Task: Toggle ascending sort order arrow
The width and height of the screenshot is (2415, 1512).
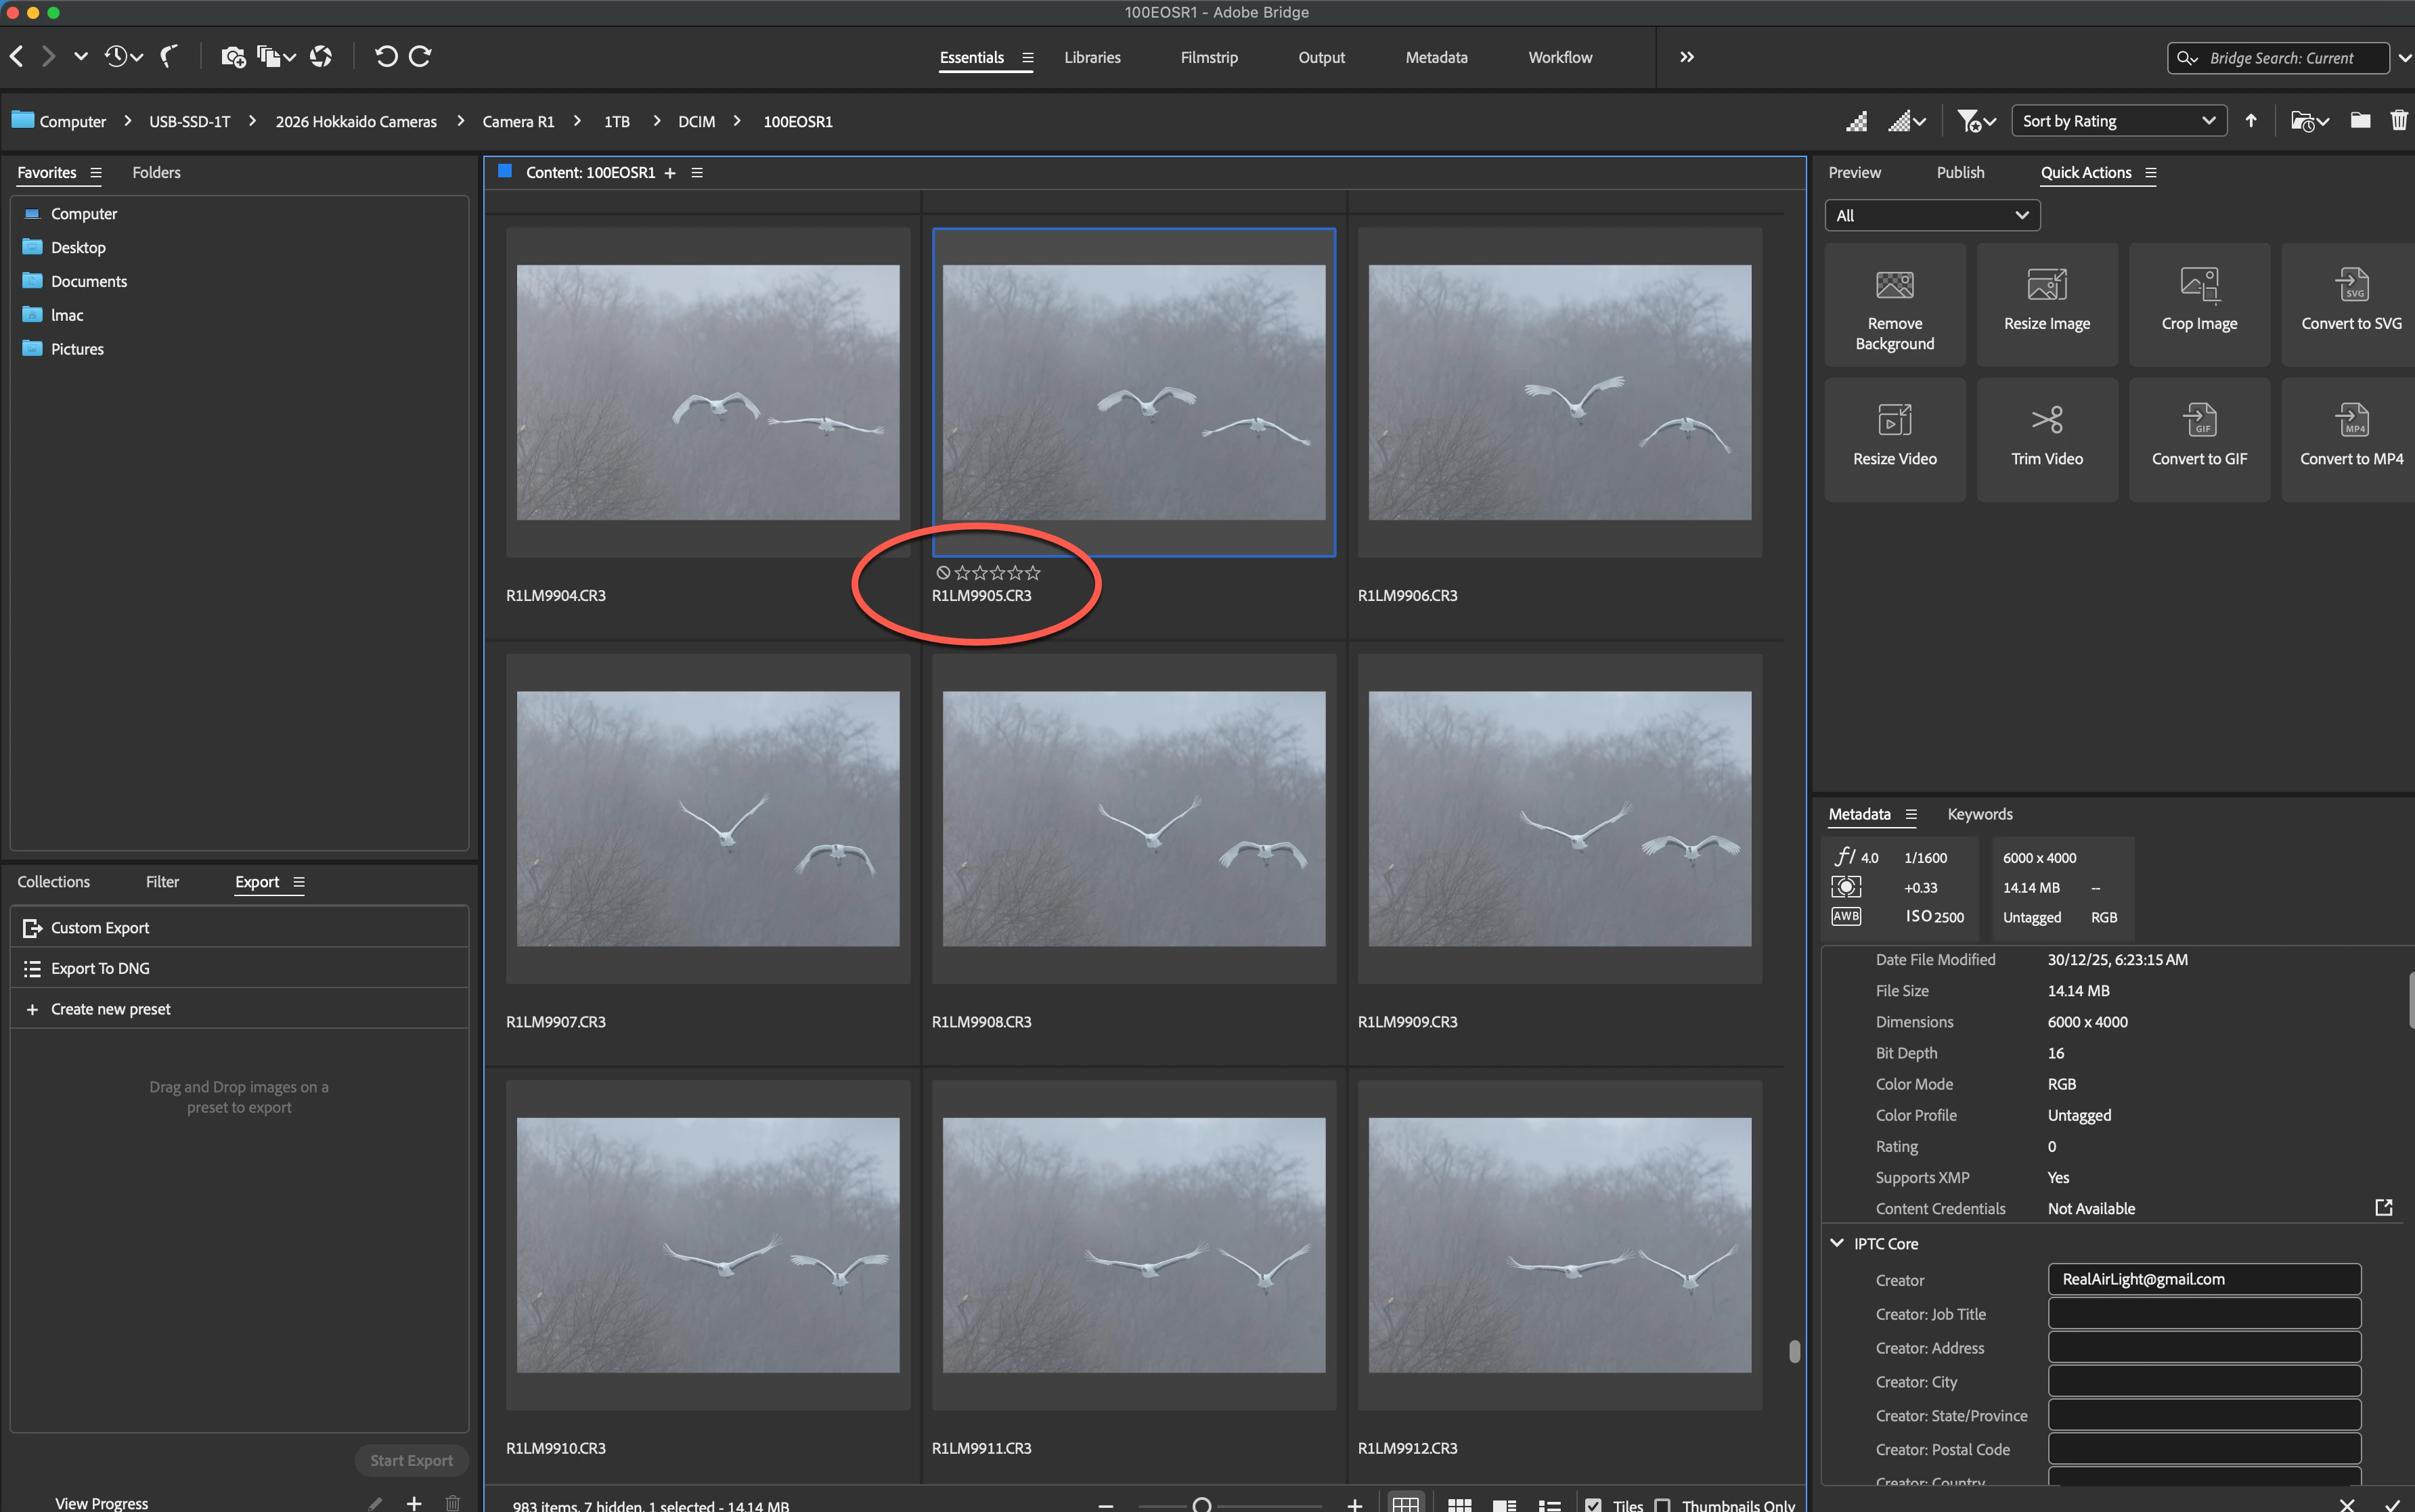Action: coord(2250,121)
